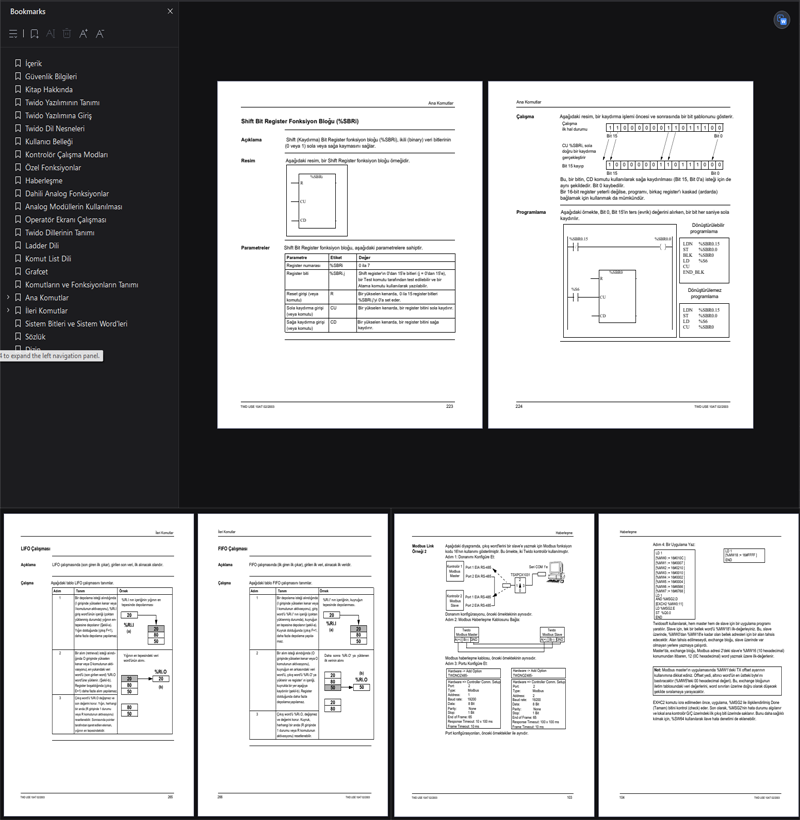
Task: Jump to the Ladder Dili bookmark
Action: tap(42, 246)
